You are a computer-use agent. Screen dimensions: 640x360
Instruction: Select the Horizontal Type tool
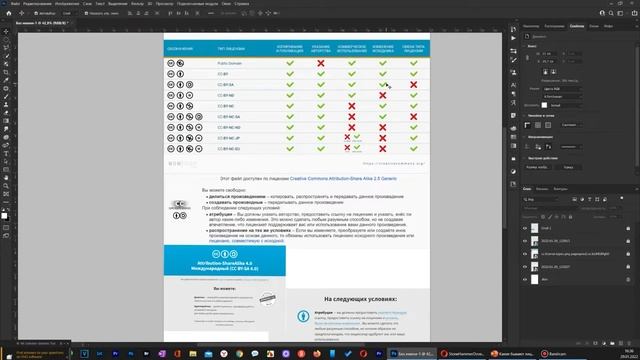(x=6, y=154)
